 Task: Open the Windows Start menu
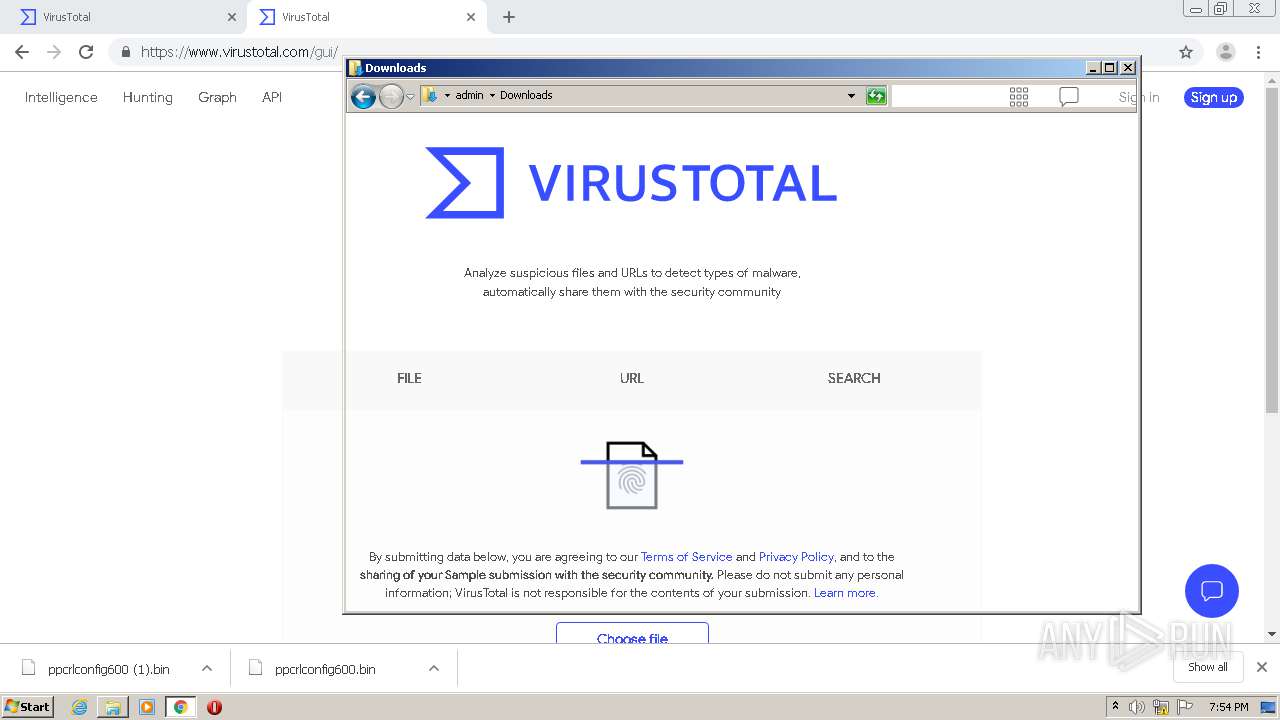click(x=28, y=706)
